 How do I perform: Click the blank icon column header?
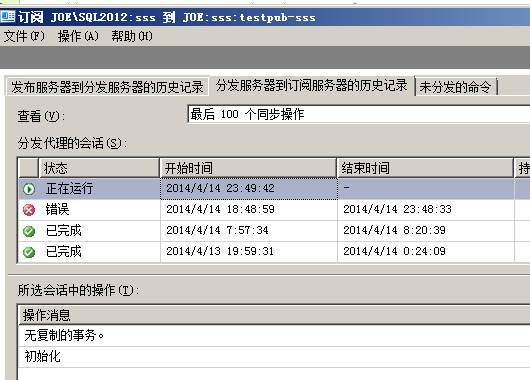point(28,168)
